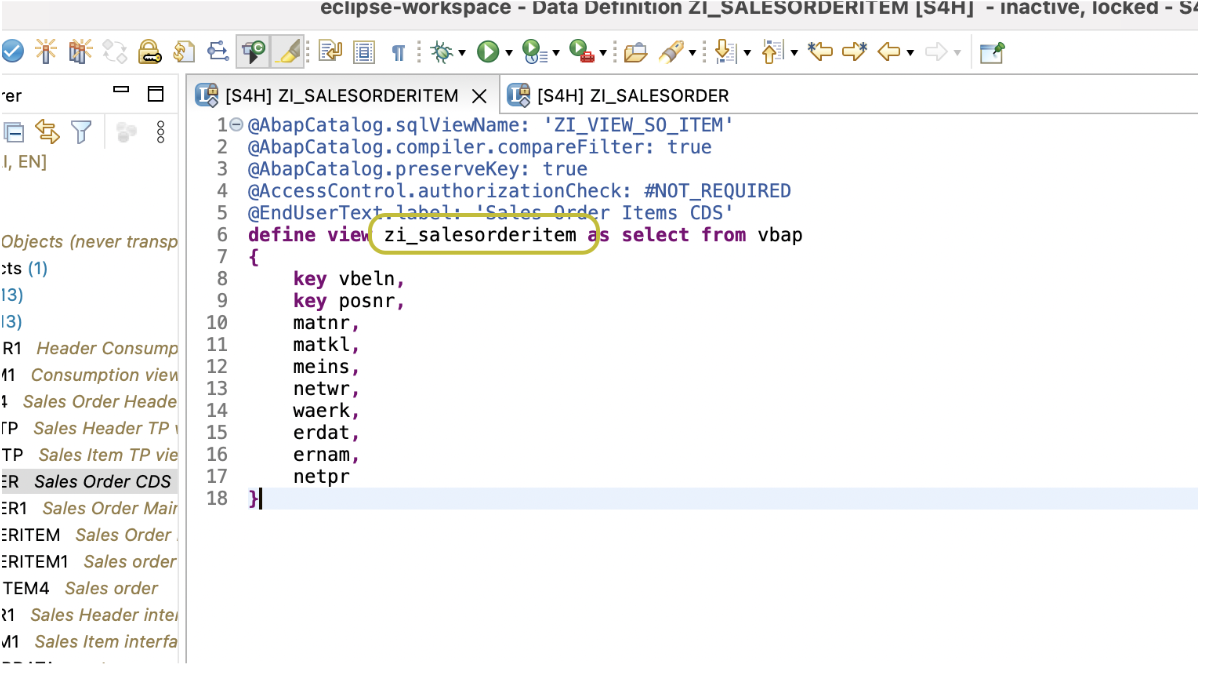The image size is (1218, 674).
Task: Collapse the code fold at line 1
Action: pos(236,125)
